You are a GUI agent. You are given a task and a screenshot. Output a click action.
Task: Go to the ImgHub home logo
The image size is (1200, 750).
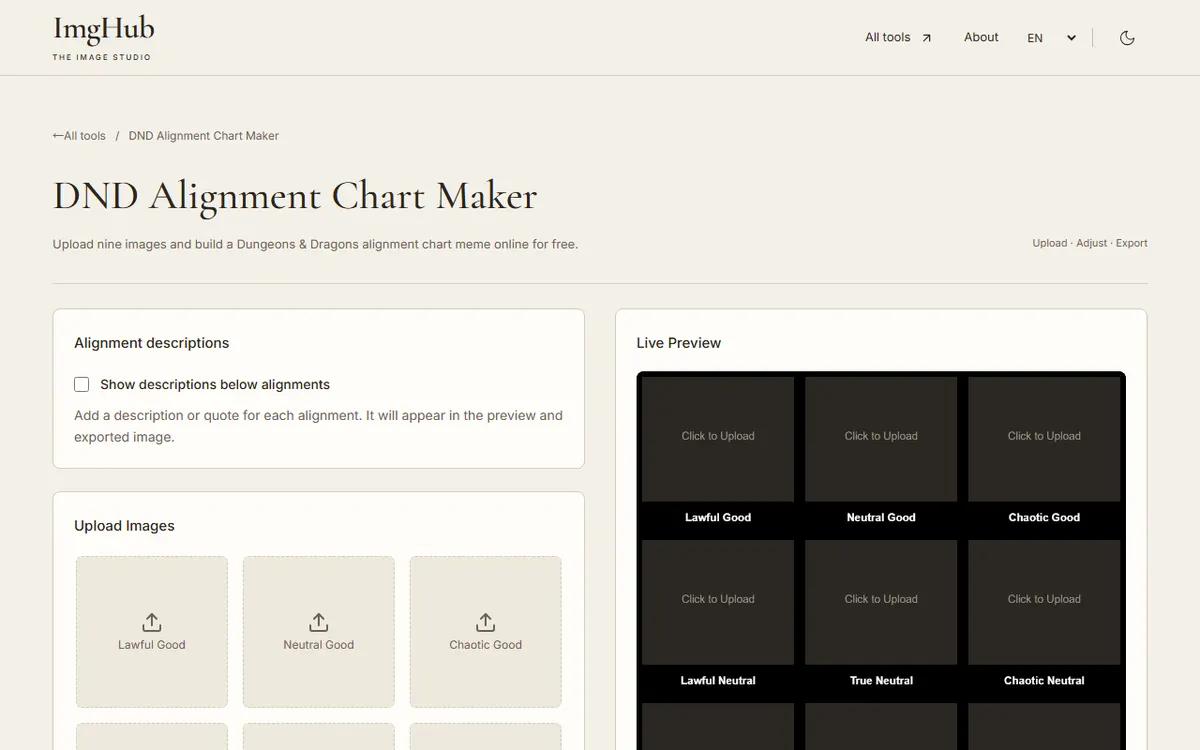(x=103, y=38)
